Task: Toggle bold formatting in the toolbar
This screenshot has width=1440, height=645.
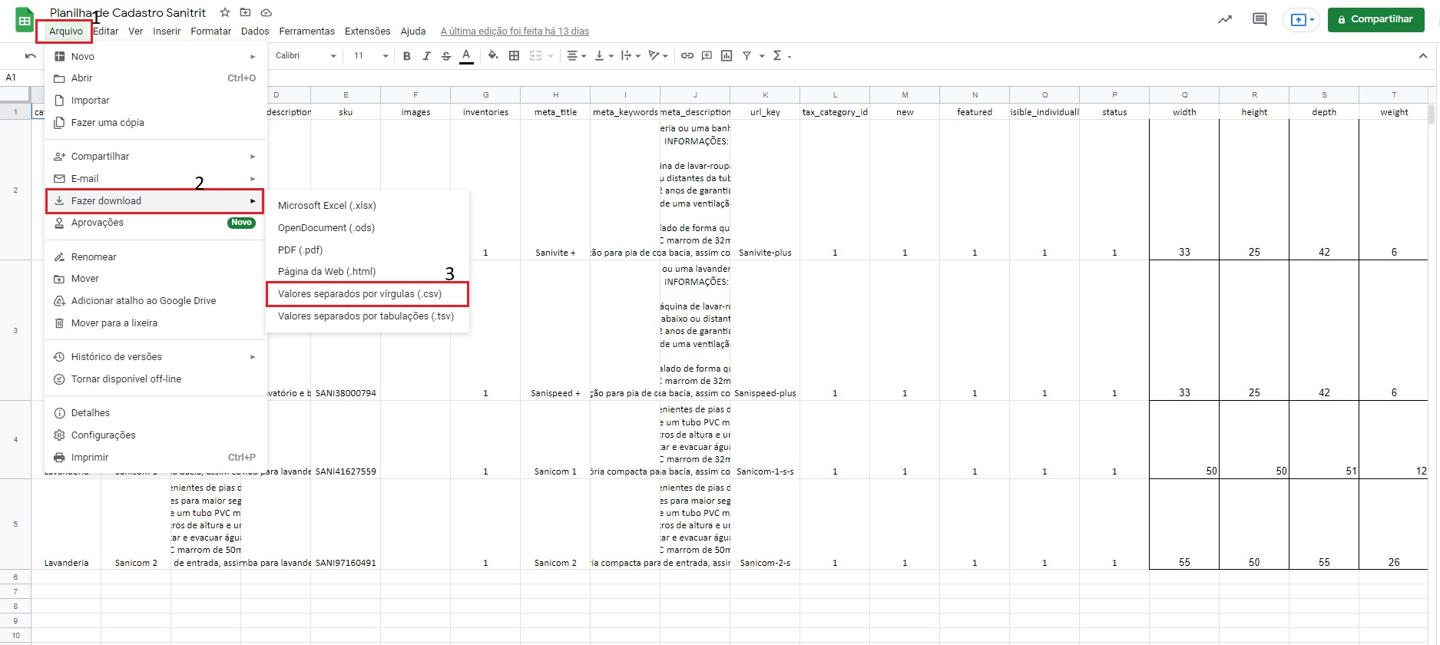Action: (x=406, y=56)
